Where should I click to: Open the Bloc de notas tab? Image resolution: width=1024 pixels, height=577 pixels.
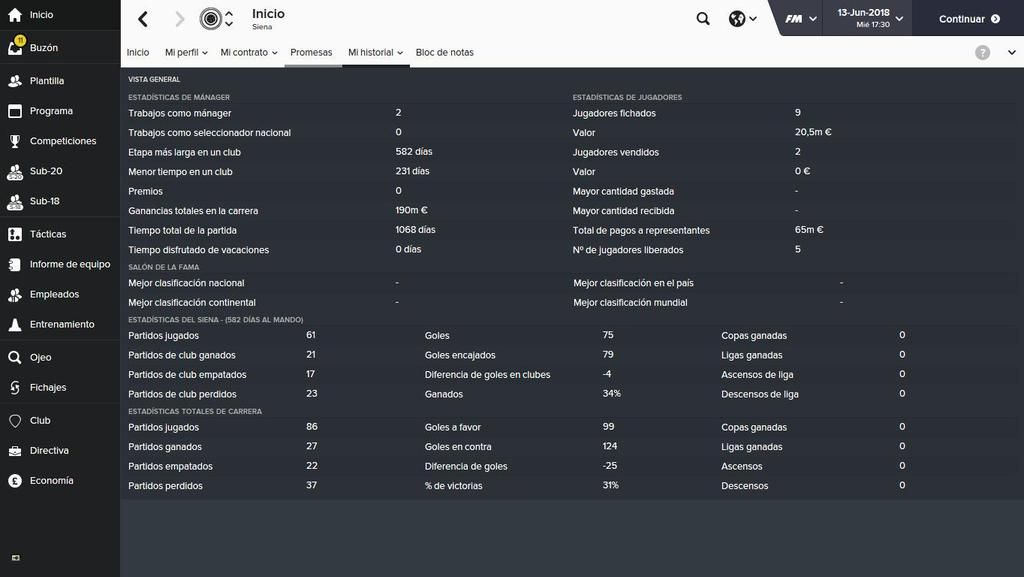coord(445,52)
